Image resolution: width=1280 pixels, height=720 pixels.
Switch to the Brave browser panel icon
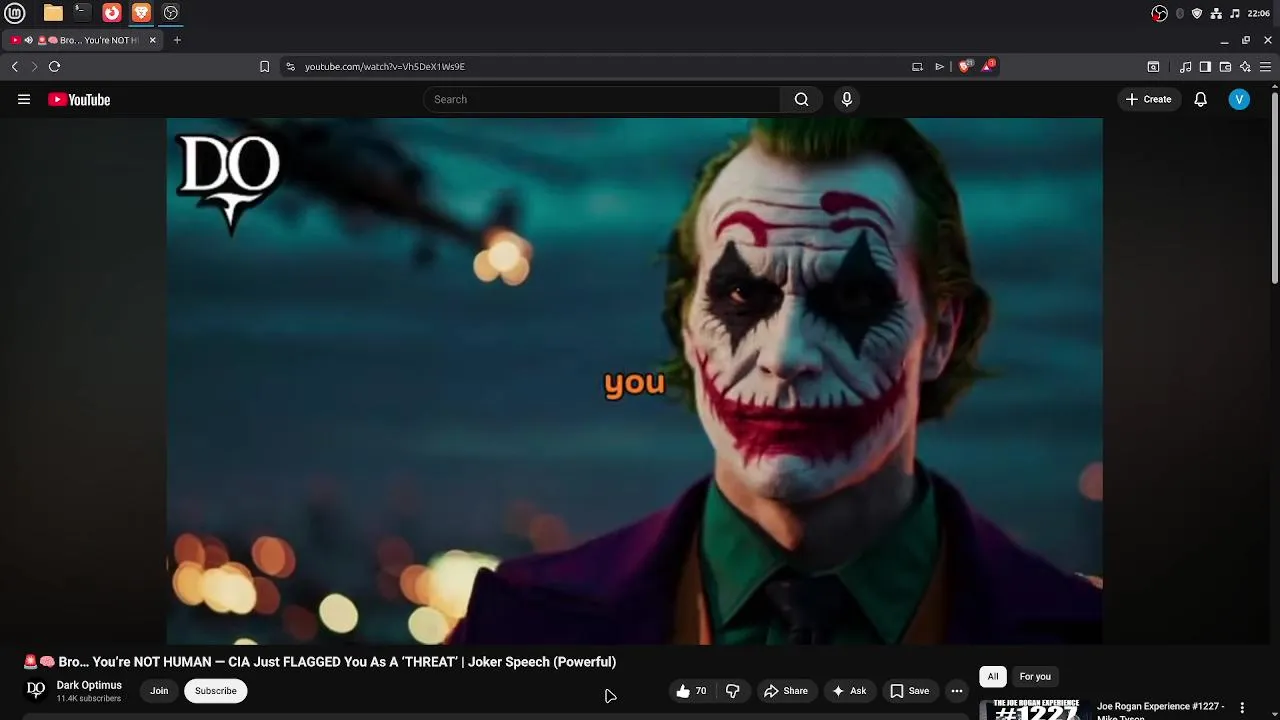coord(141,13)
